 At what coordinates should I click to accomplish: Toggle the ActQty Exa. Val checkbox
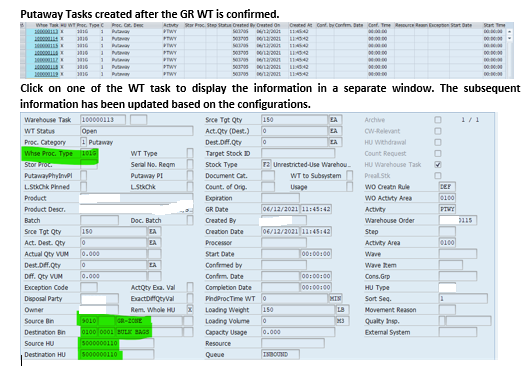point(190,287)
